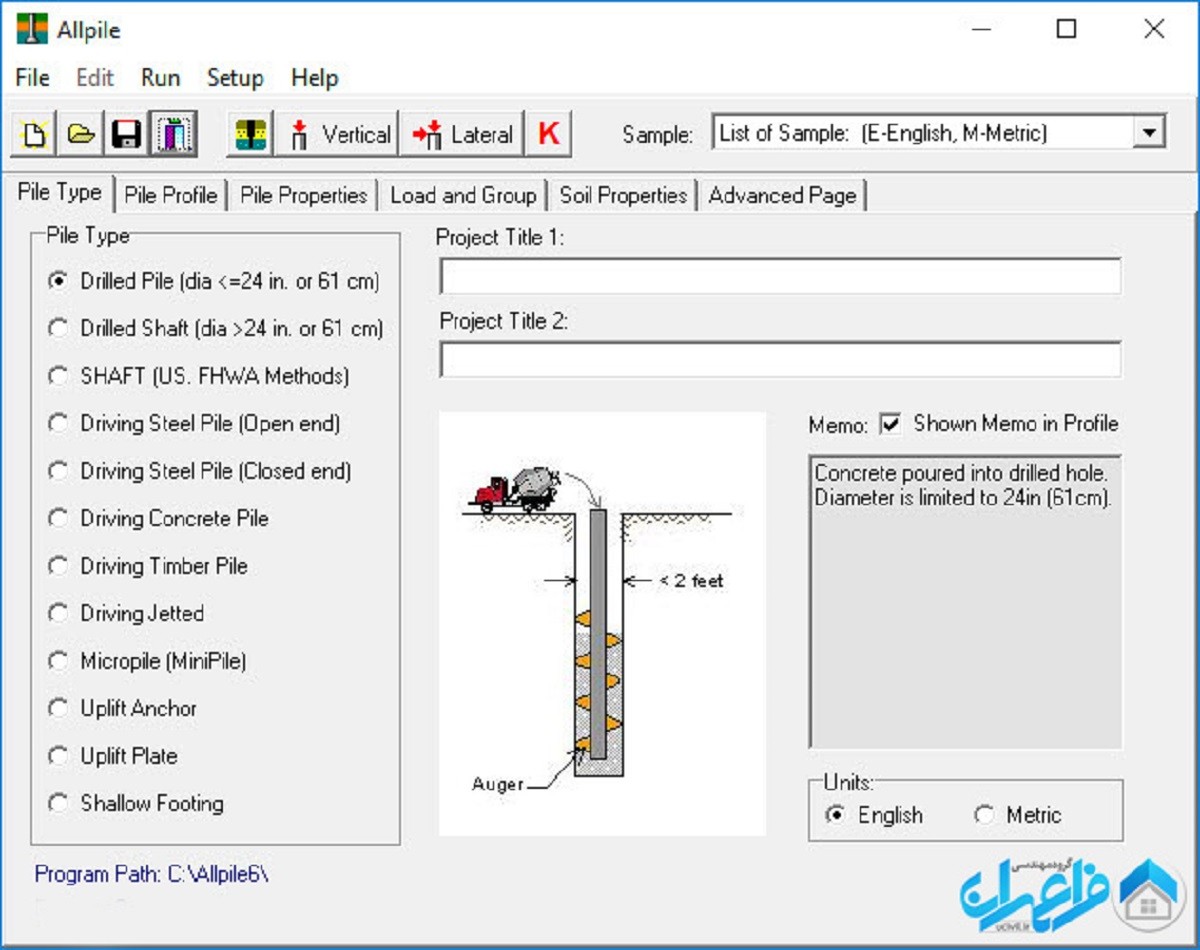
Task: Close the Allpile window
Action: 1154,29
